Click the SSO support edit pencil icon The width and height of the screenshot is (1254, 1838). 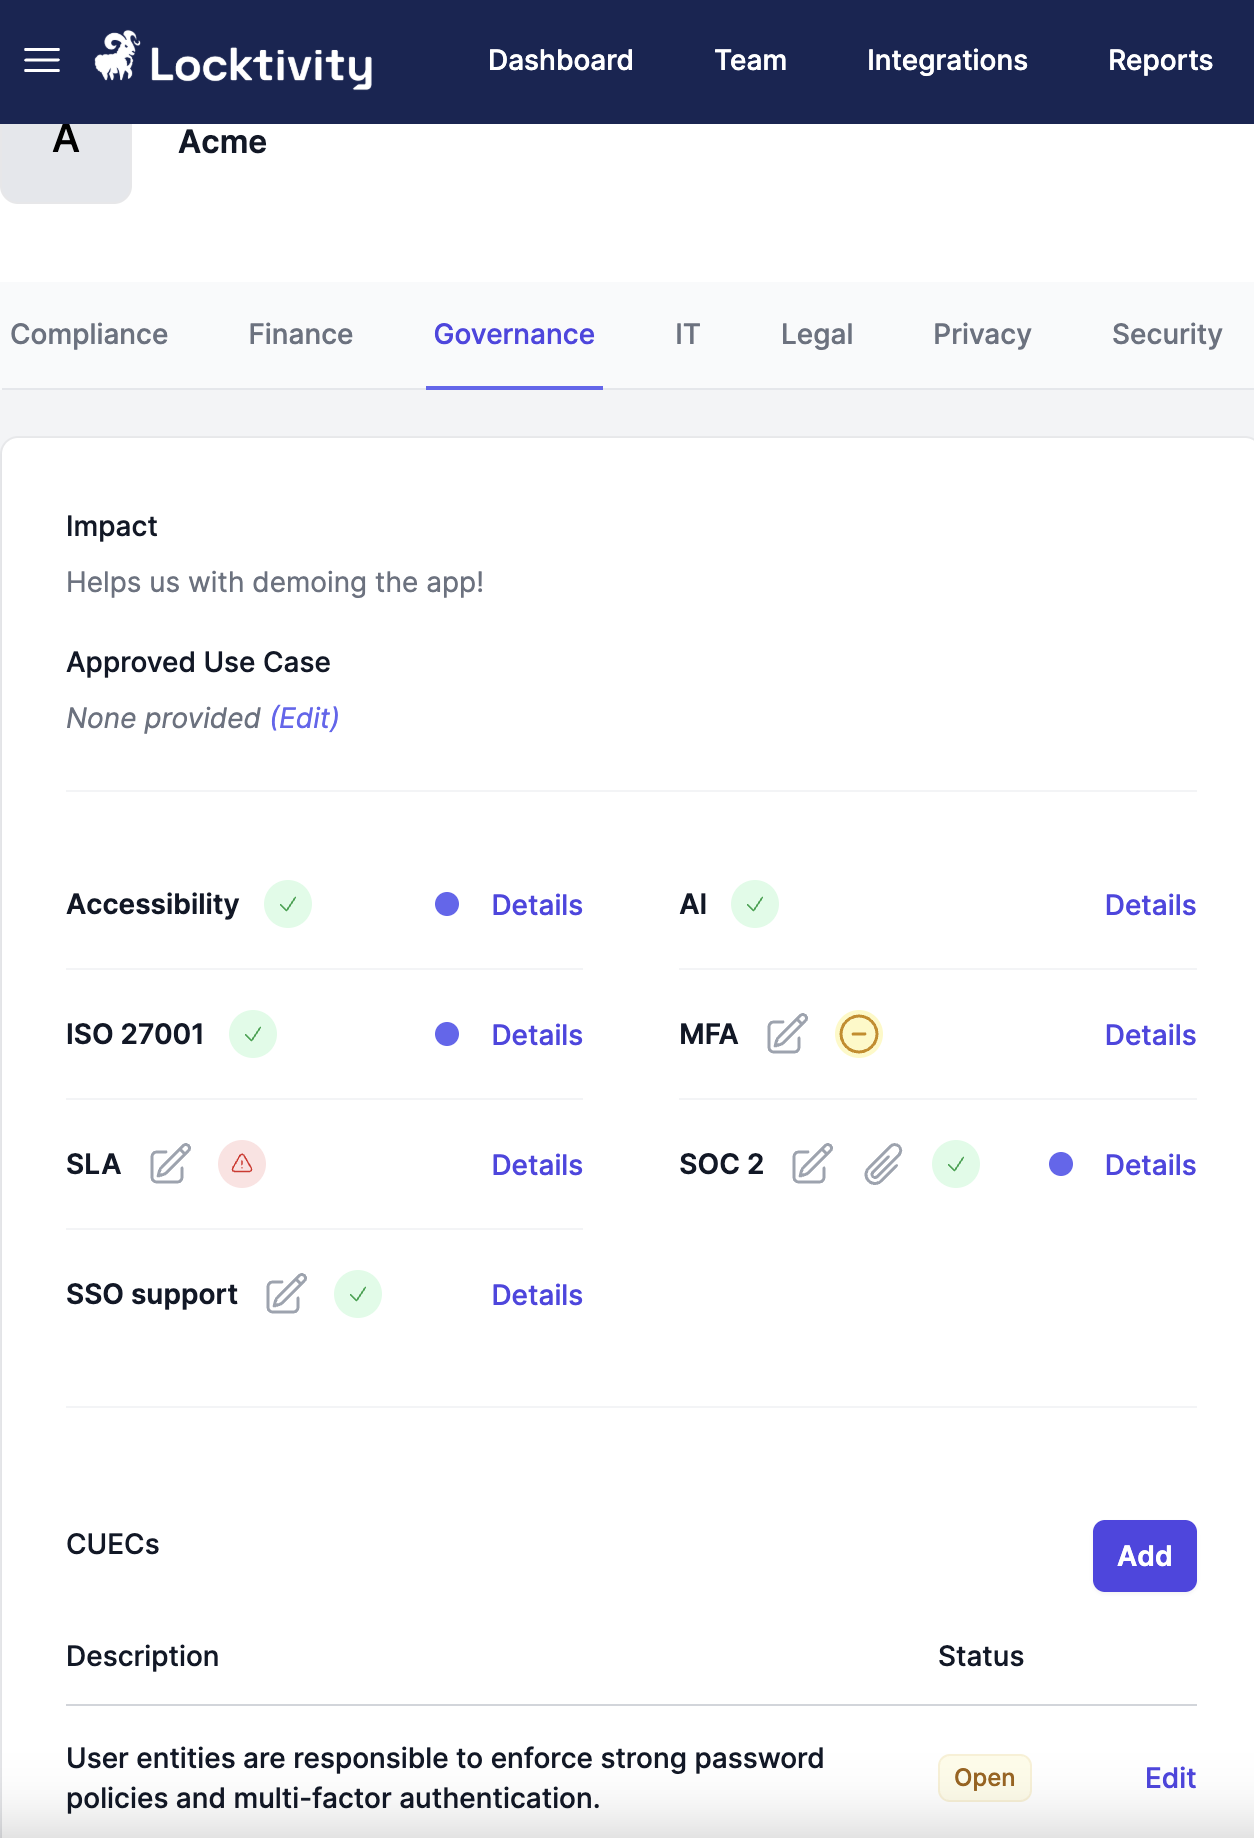point(286,1294)
